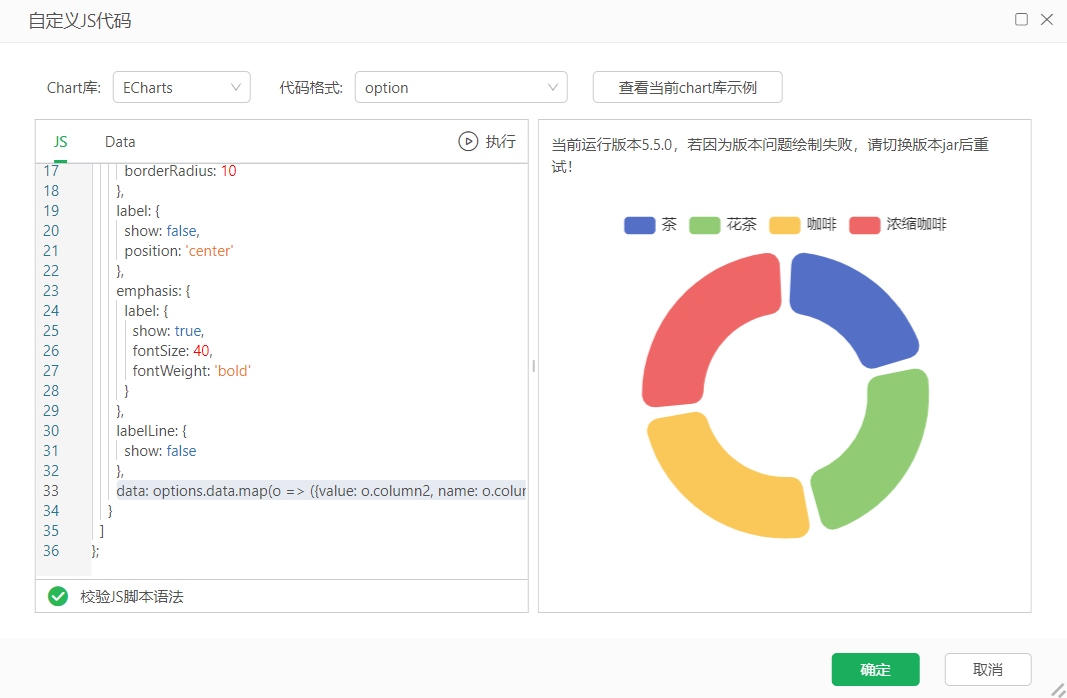Click the 执行 text label

point(500,142)
